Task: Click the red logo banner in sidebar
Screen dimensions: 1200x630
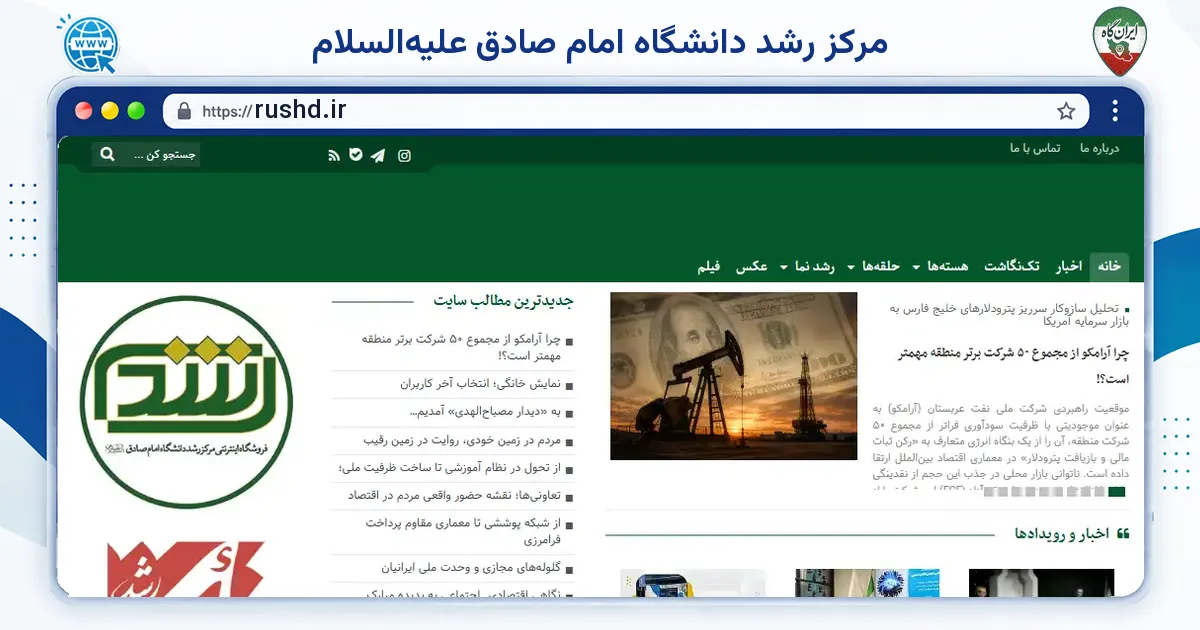Action: (186, 567)
